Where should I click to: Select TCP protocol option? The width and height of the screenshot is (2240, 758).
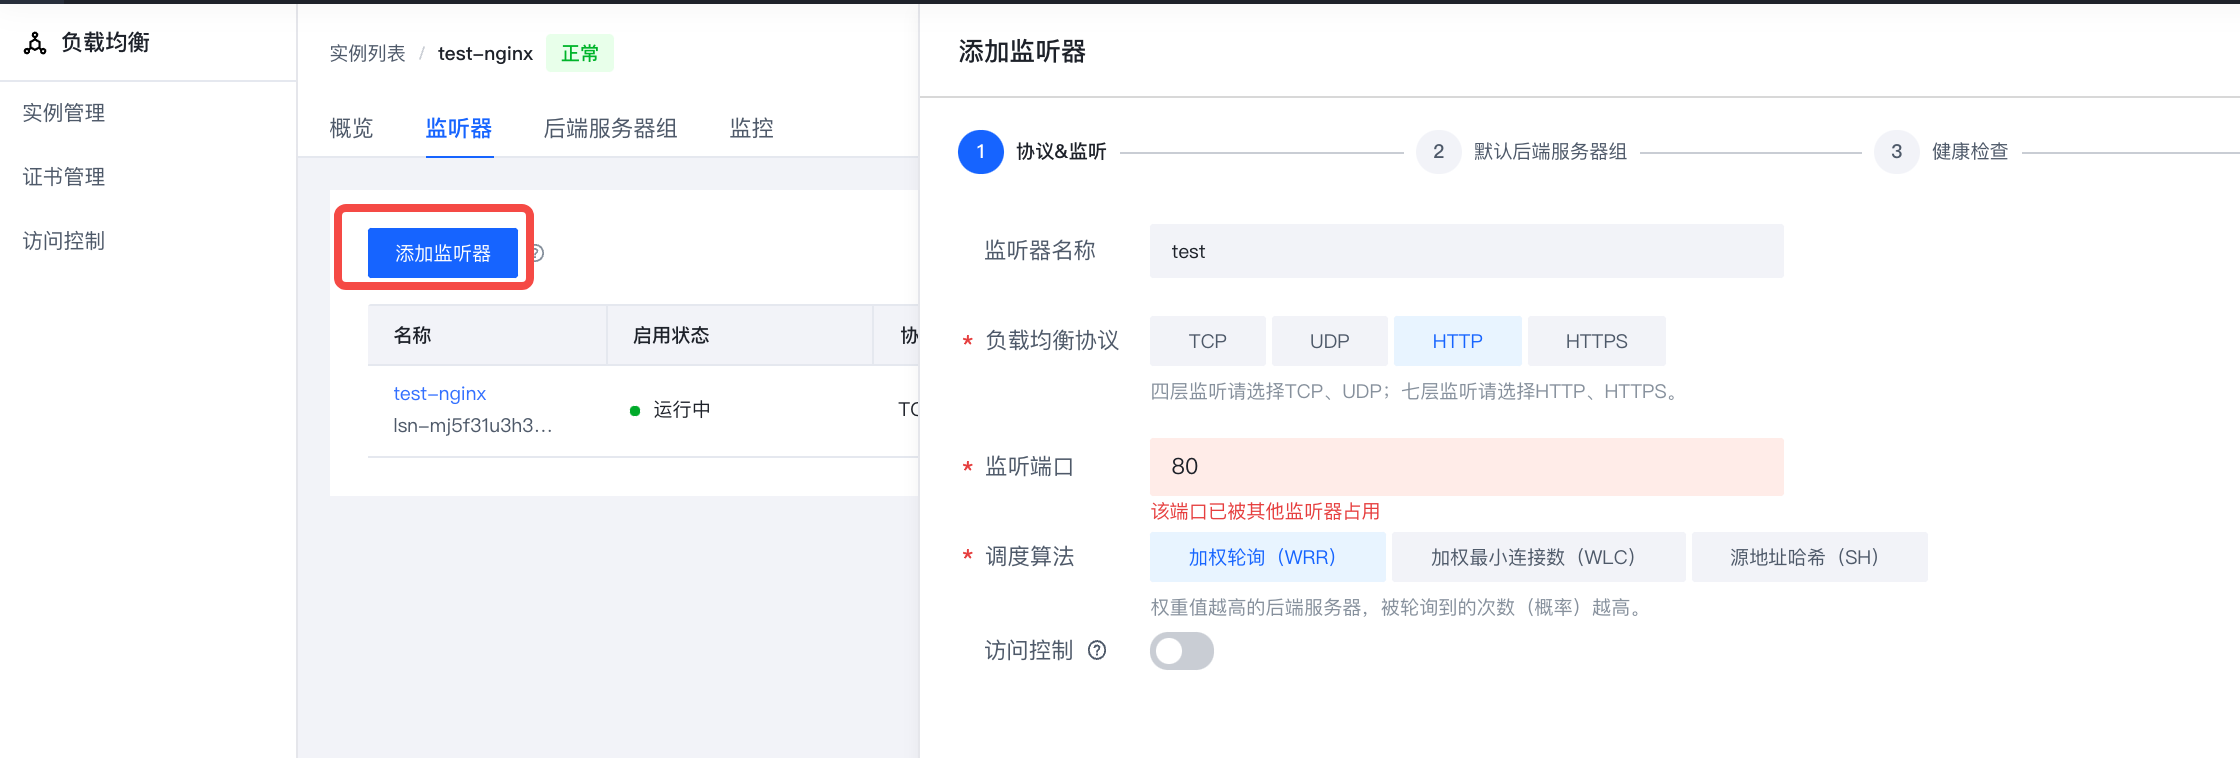pyautogui.click(x=1207, y=341)
